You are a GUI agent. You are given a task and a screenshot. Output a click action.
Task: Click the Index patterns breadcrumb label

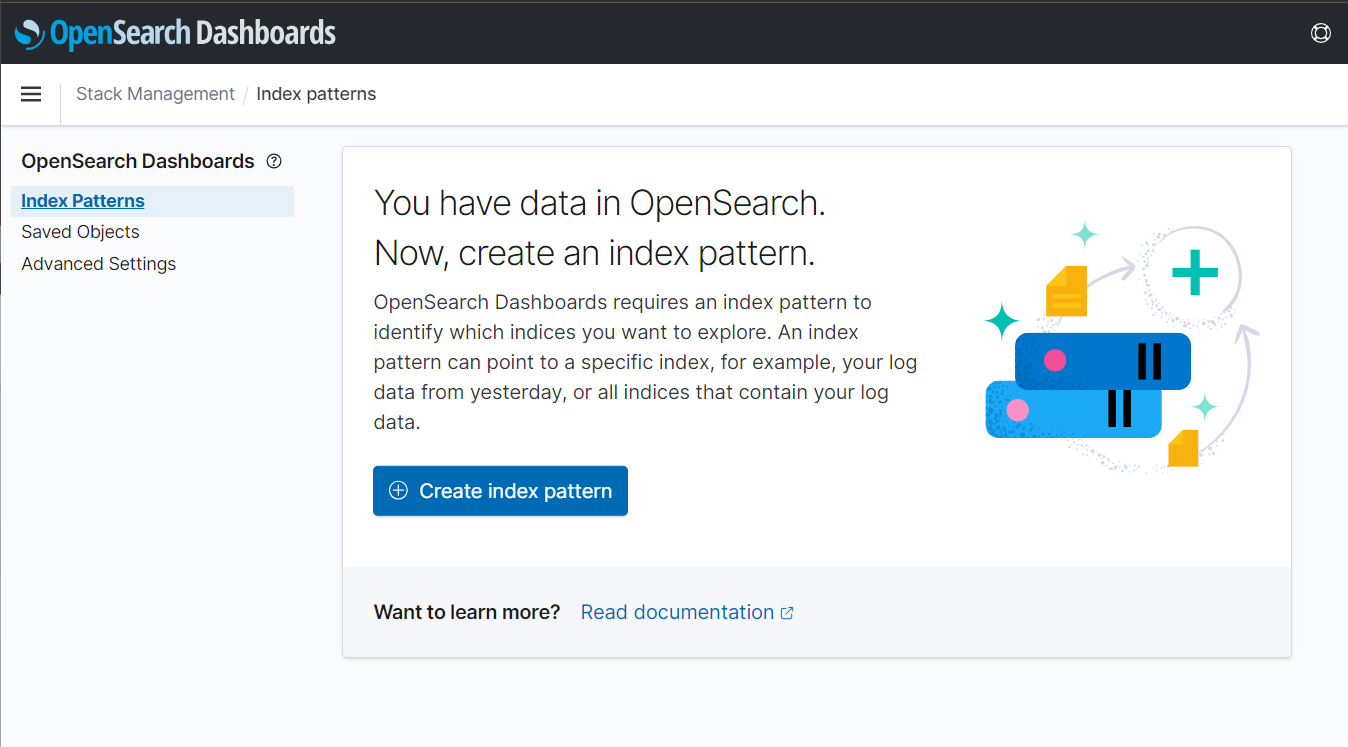click(x=316, y=93)
